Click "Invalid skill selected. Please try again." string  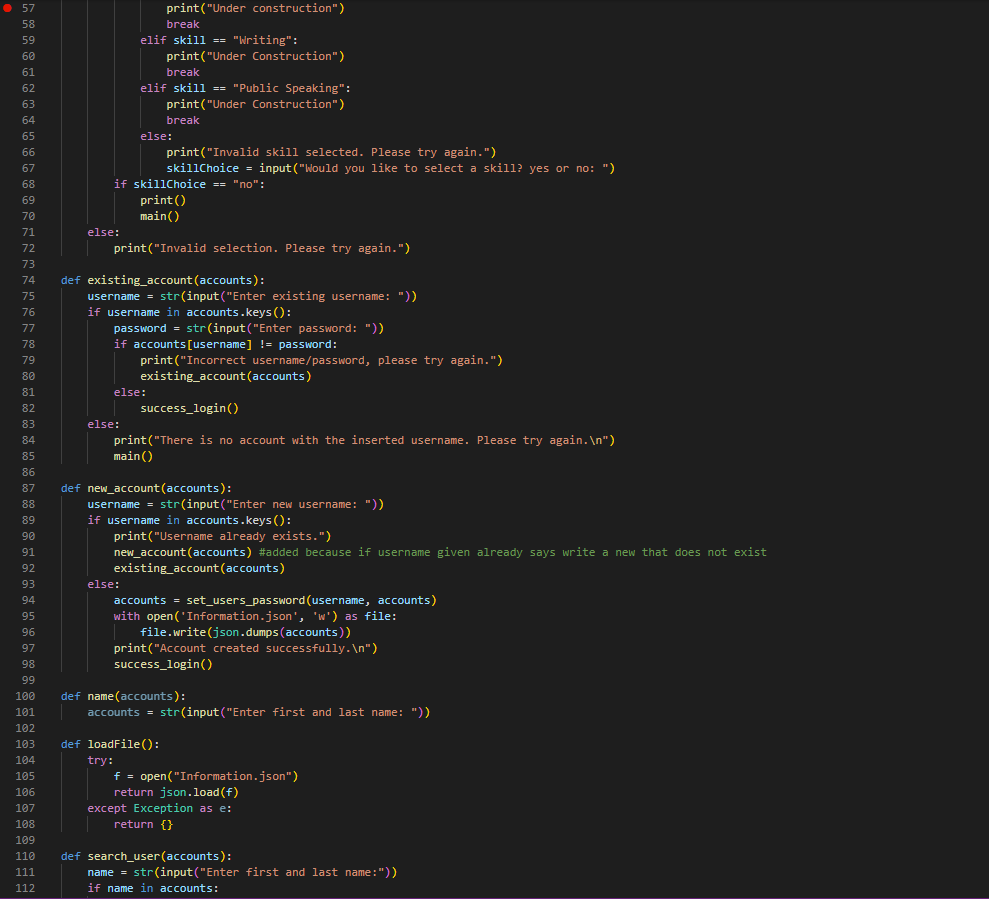point(348,153)
